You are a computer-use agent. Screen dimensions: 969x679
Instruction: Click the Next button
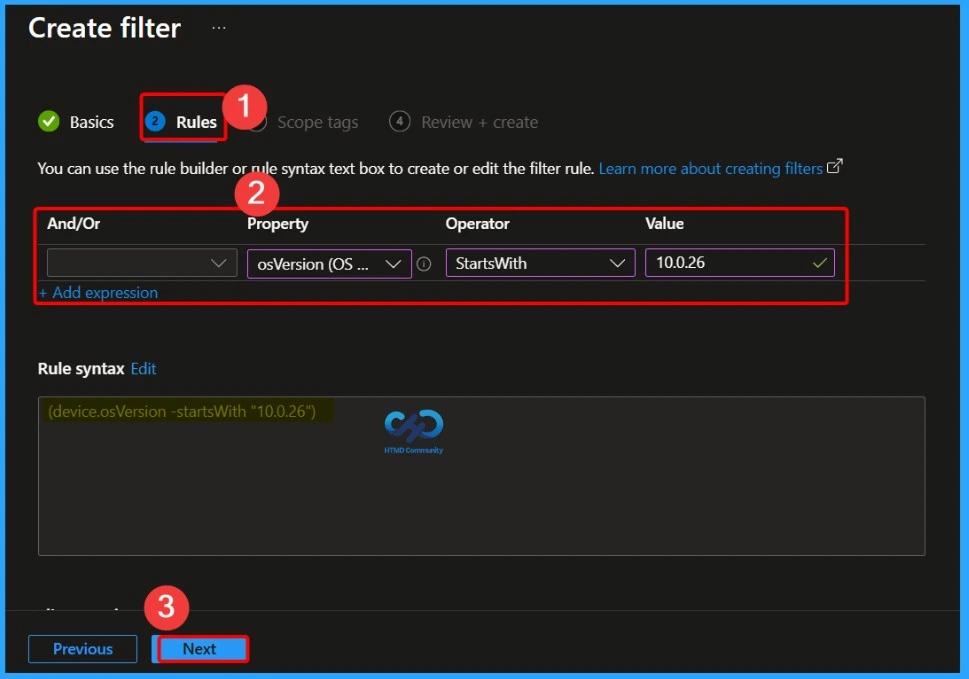click(x=200, y=648)
